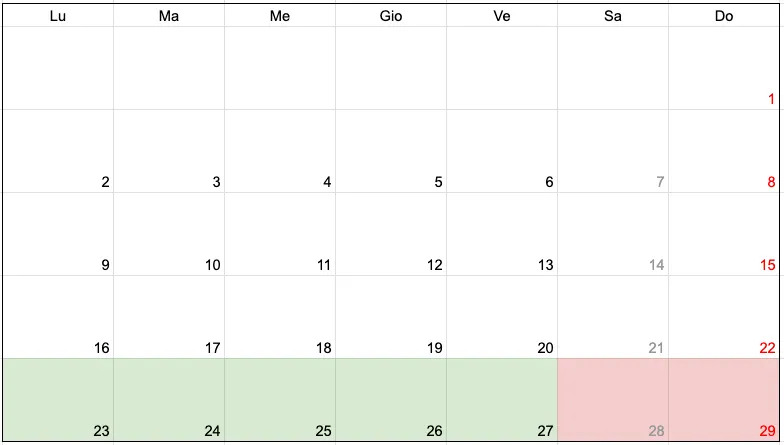The image size is (784, 445).
Task: Select the Lu column header
Action: pos(58,16)
